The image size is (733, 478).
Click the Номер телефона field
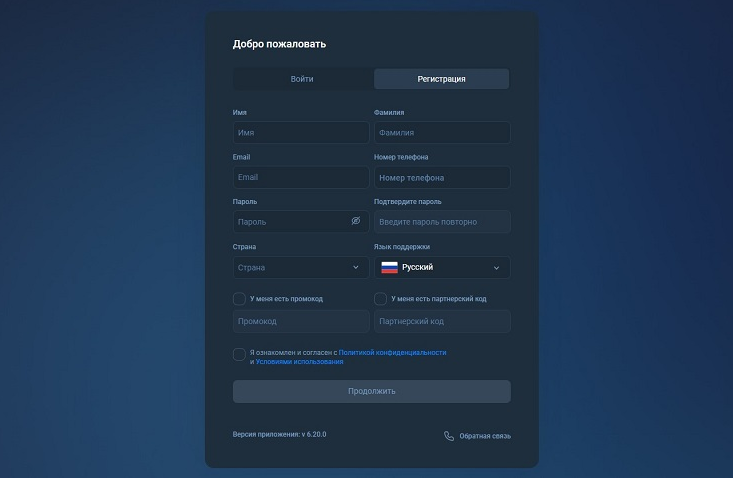[442, 177]
